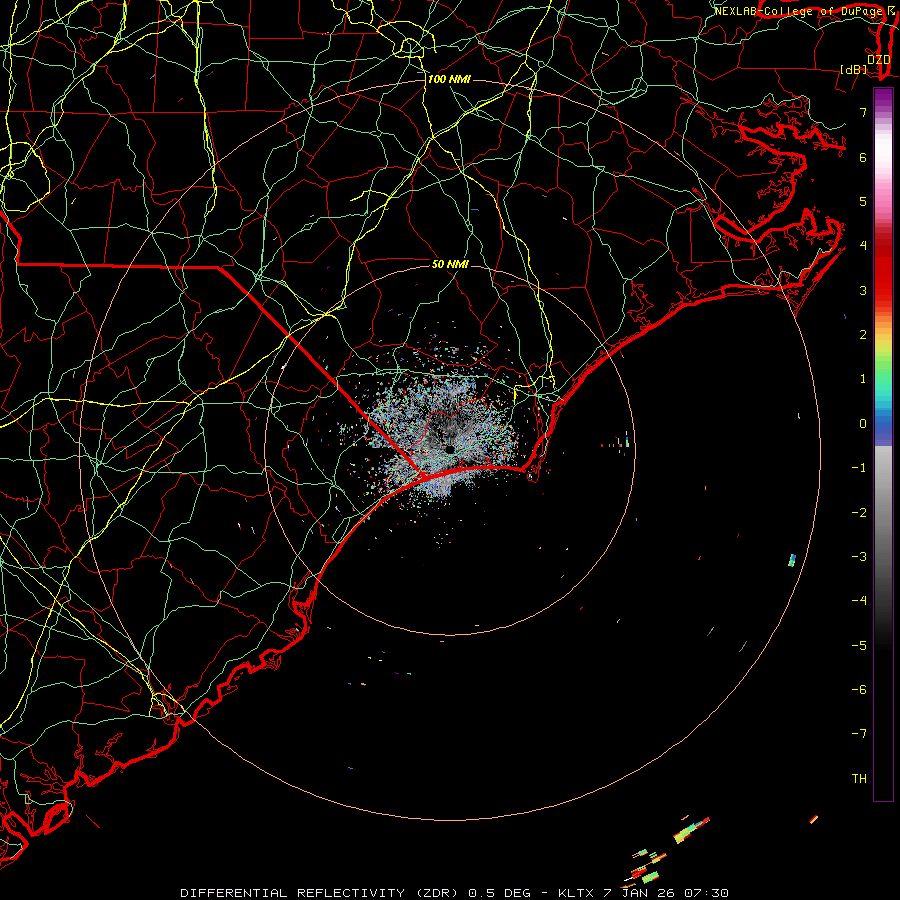Click the -2 value on the color scale
This screenshot has height=900, width=900.
click(x=859, y=512)
